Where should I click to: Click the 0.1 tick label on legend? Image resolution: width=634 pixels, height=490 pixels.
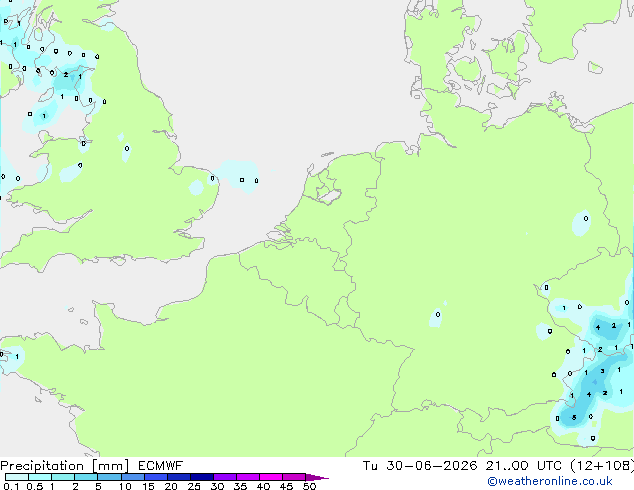[x=11, y=486]
